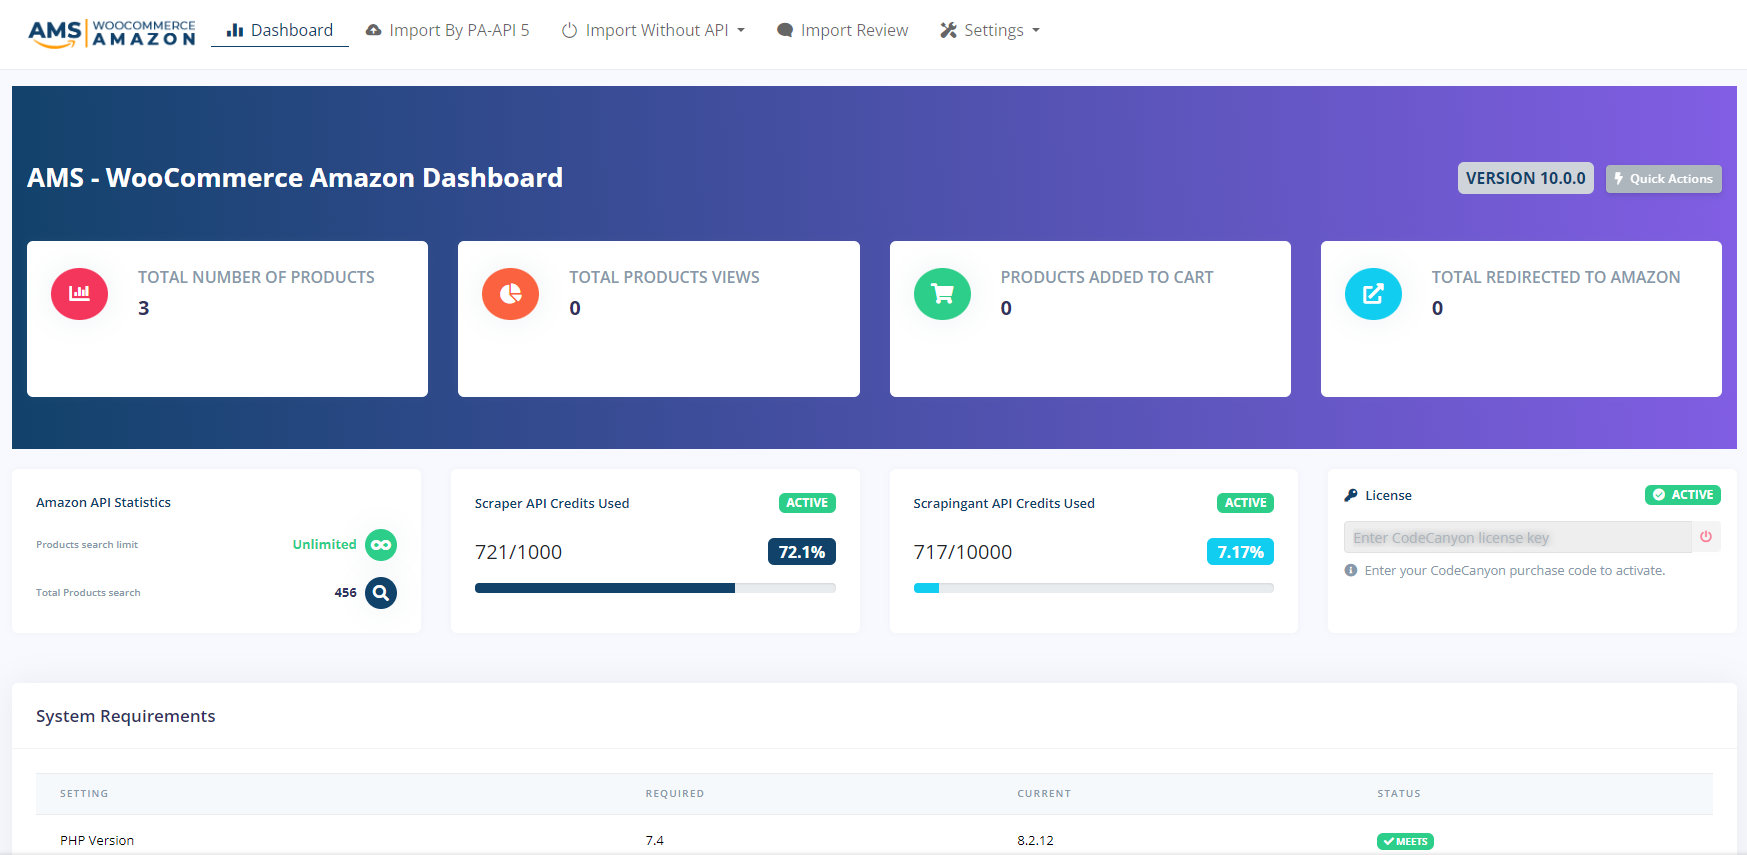1747x855 pixels.
Task: Click the 721/1000 credits value
Action: tap(518, 552)
